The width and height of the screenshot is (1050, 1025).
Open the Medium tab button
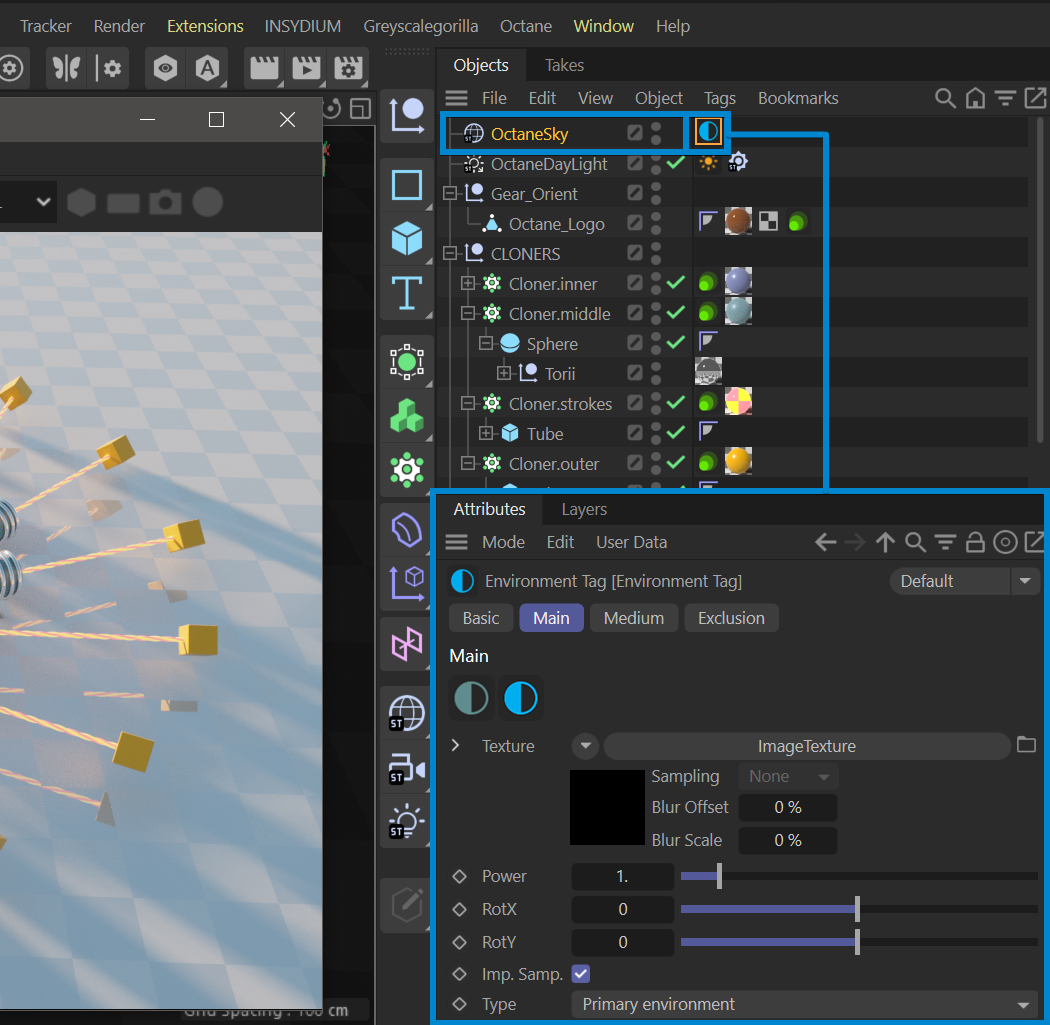click(633, 618)
